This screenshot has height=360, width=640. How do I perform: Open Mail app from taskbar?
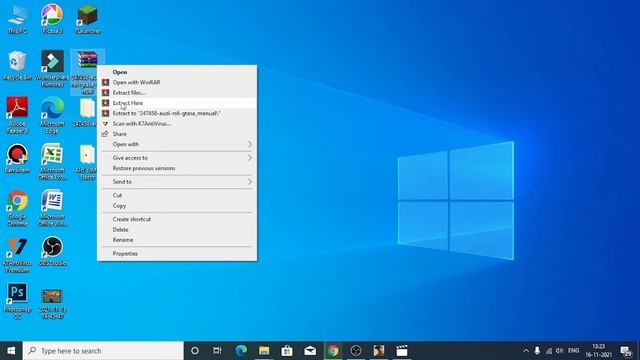(310, 351)
